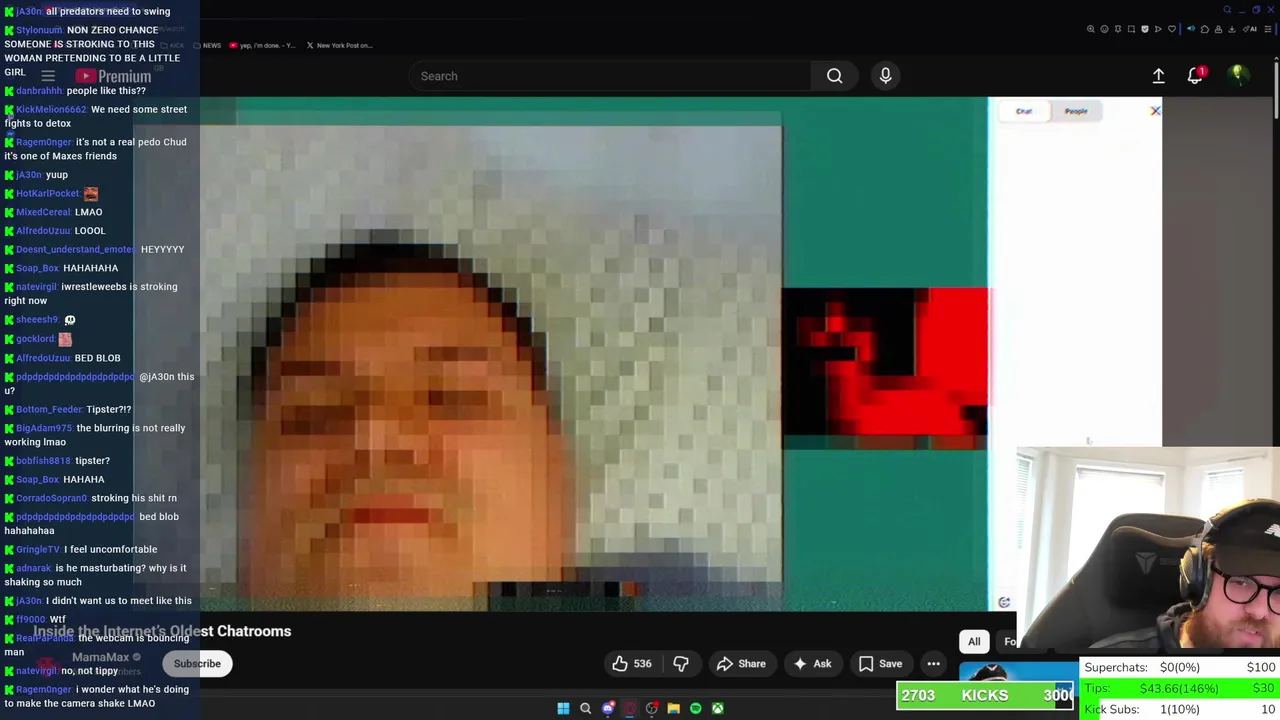Open the Windows Start button

click(563, 708)
